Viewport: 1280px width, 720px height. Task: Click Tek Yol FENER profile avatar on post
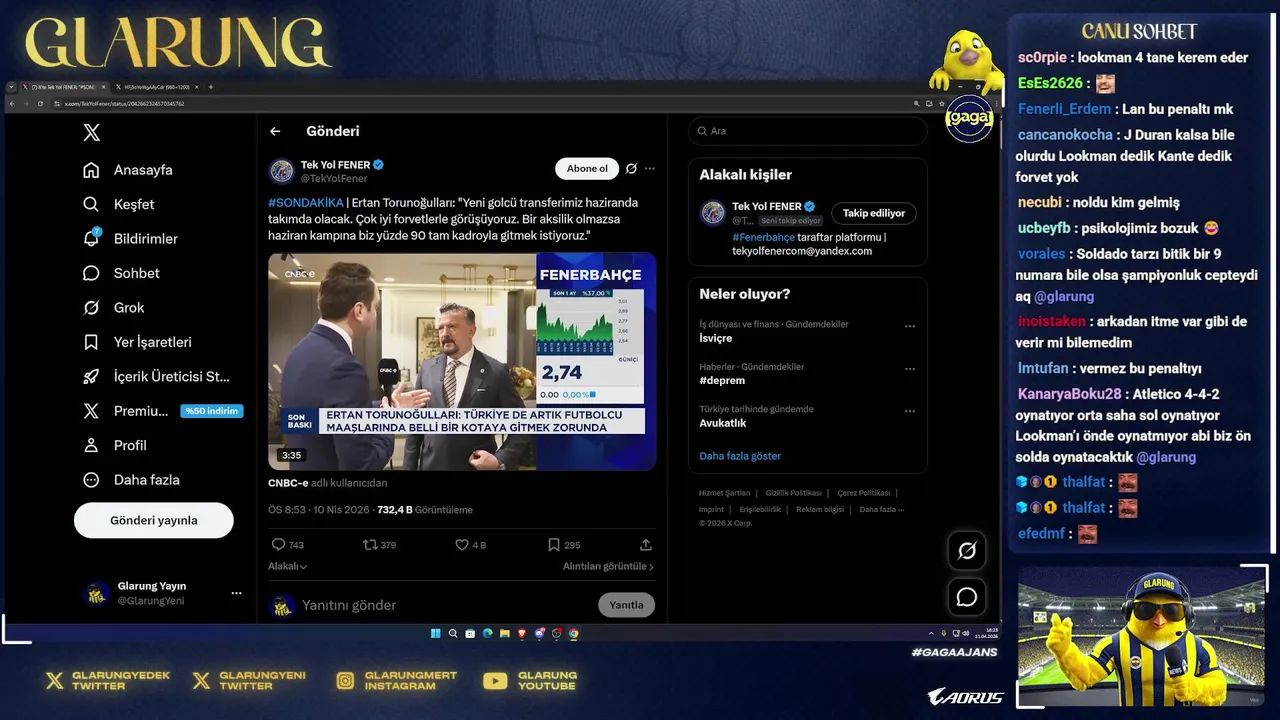[282, 171]
